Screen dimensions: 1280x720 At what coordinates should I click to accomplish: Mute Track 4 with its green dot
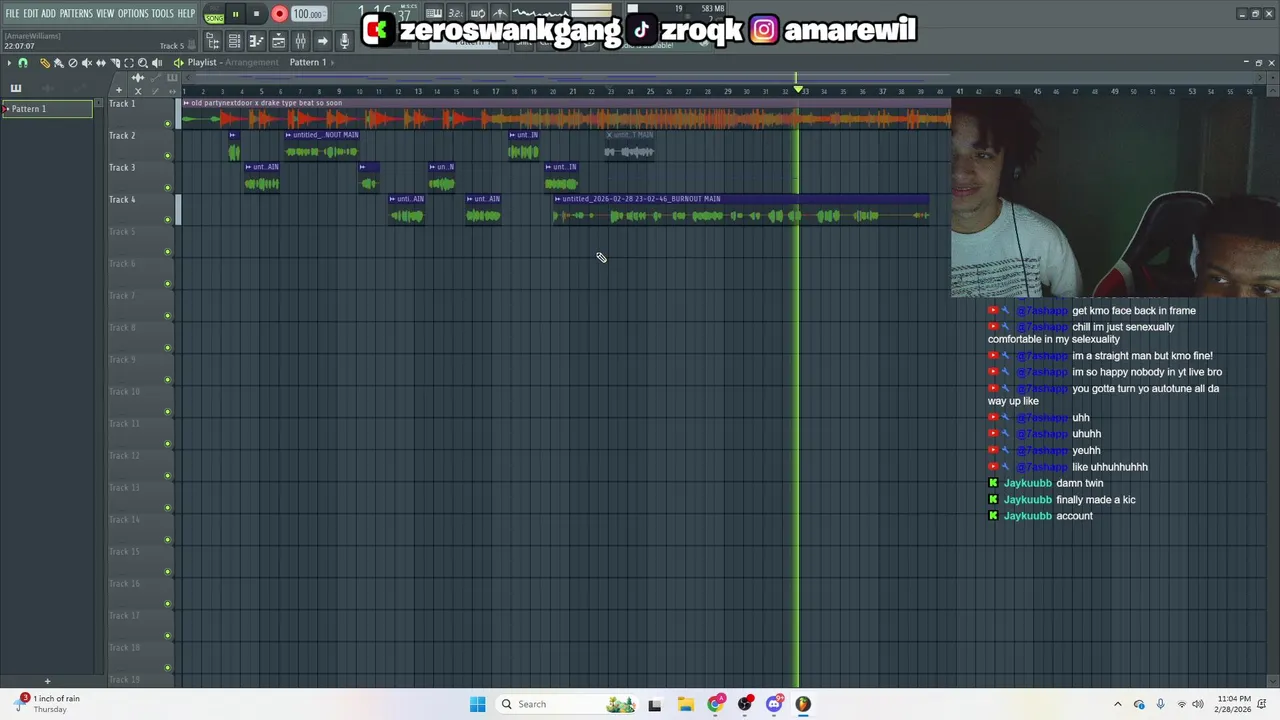click(168, 220)
